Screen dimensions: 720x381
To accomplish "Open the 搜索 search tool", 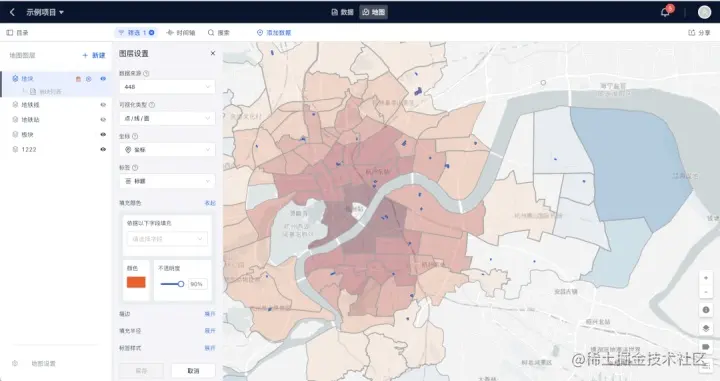I will point(219,33).
